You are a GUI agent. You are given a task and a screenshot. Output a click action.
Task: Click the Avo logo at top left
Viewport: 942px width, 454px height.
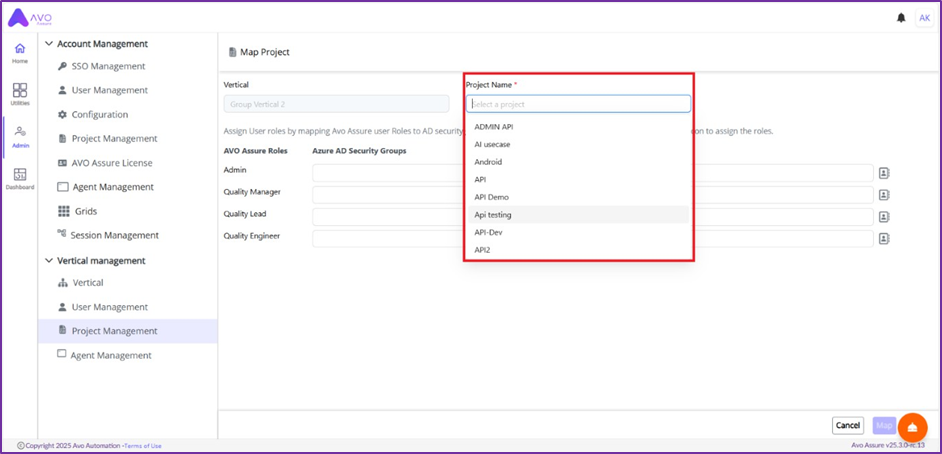coord(32,18)
